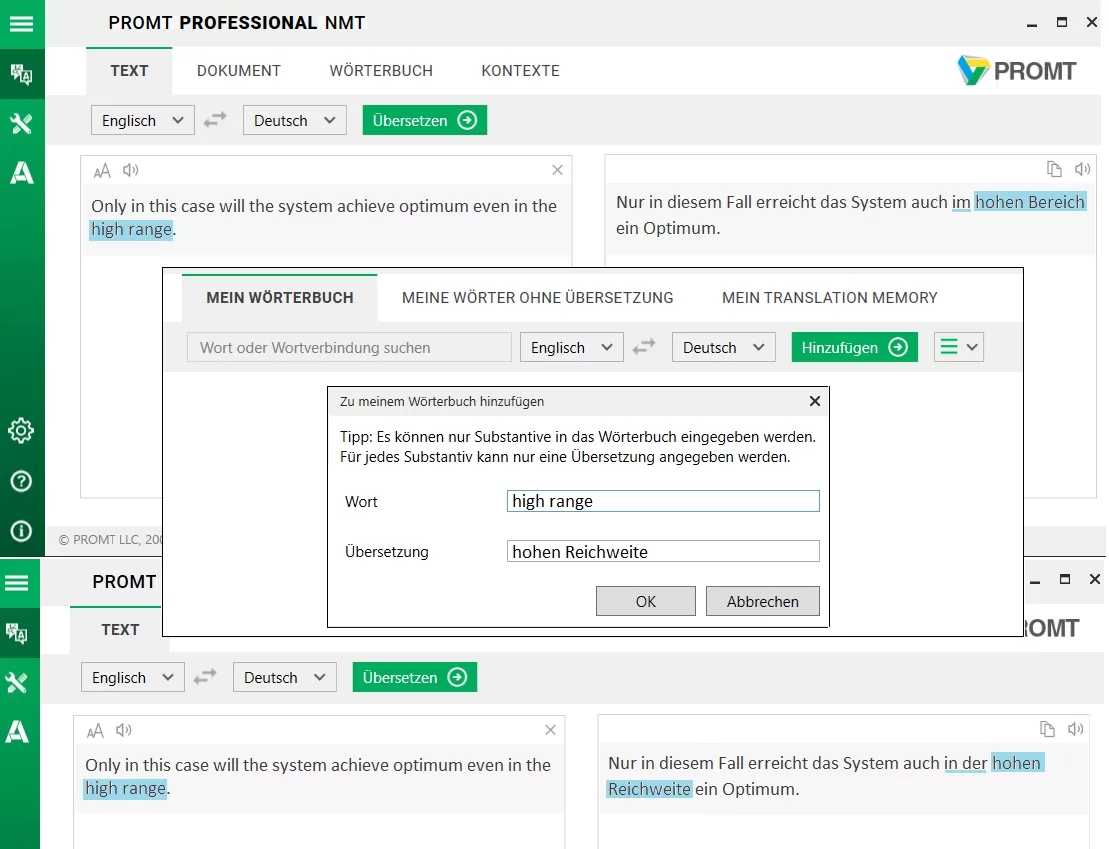1109x849 pixels.
Task: Open hamburger menu in top PROMT window
Action: tap(21, 24)
